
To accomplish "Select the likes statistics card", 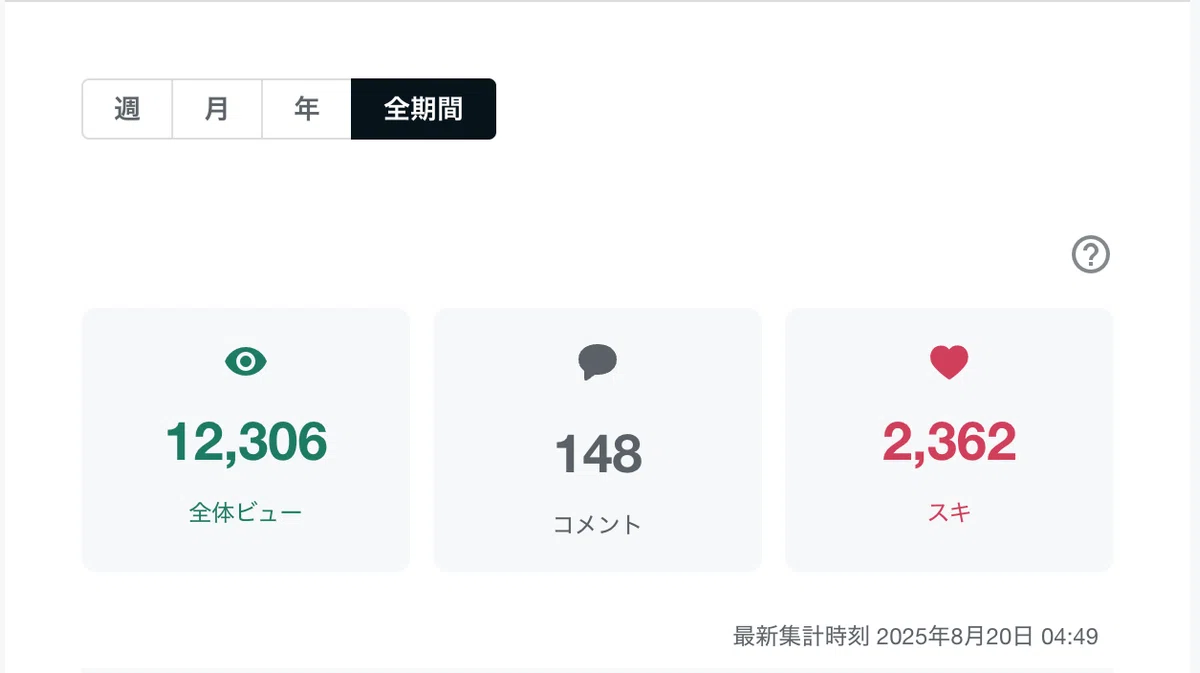I will [x=949, y=440].
